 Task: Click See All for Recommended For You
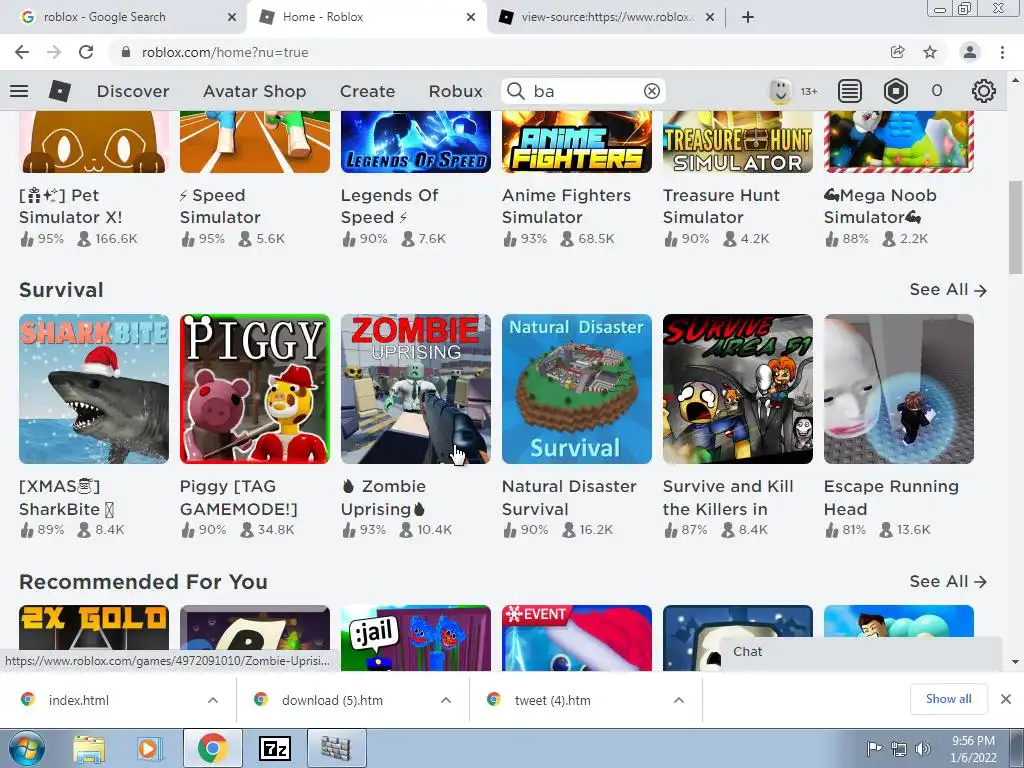pyautogui.click(x=948, y=581)
